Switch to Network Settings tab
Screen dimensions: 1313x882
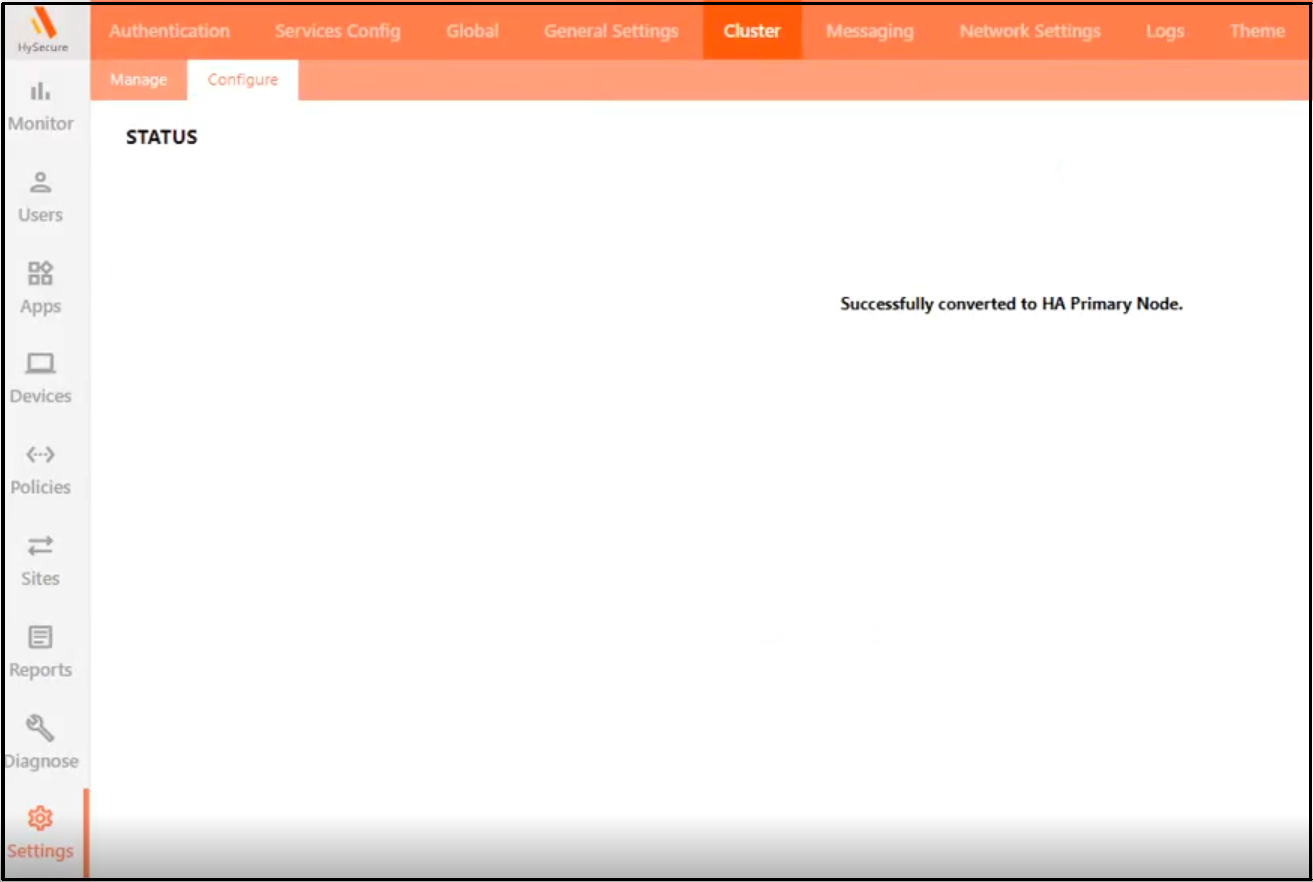[1029, 31]
